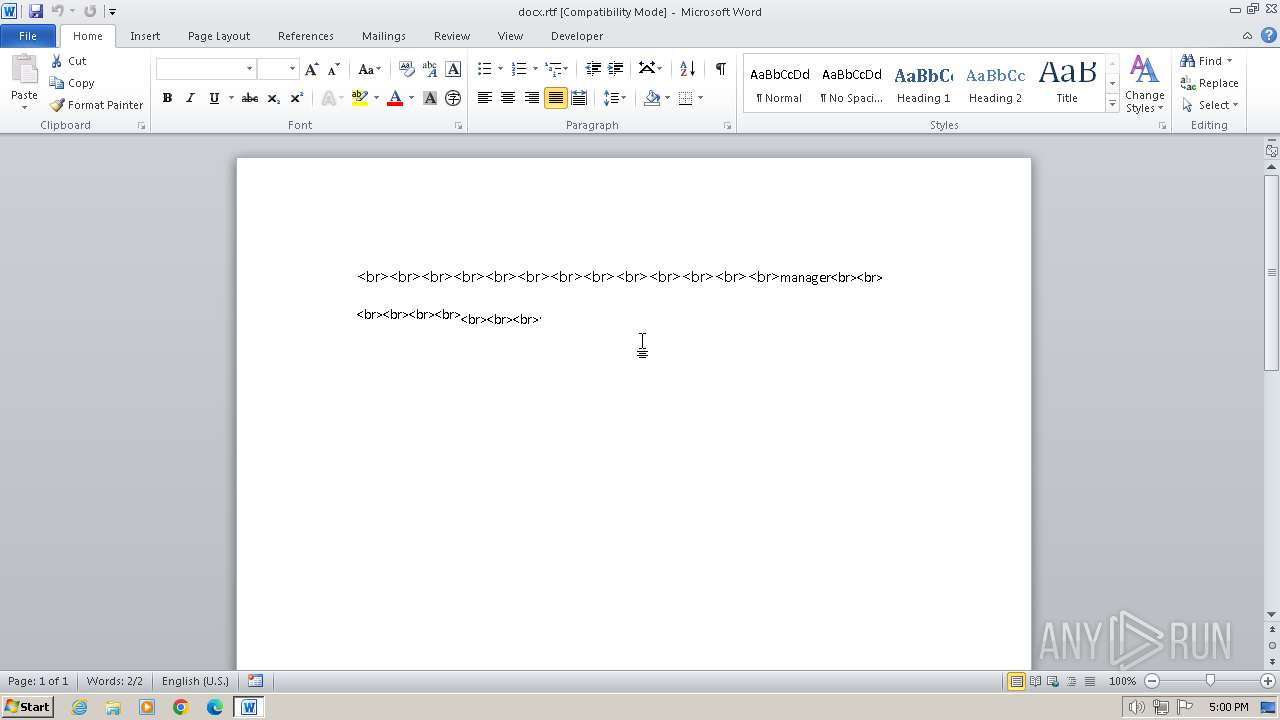The width and height of the screenshot is (1280, 720).
Task: Toggle Strikethrough formatting
Action: pos(250,98)
